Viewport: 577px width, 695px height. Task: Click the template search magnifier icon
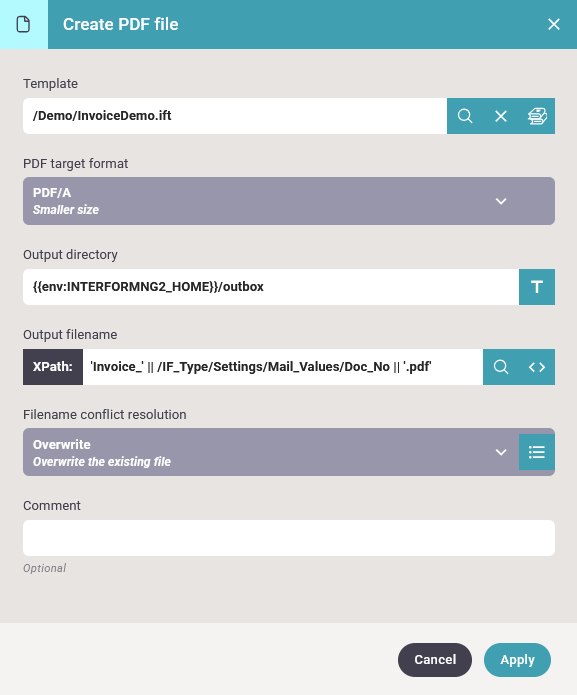pyautogui.click(x=465, y=116)
